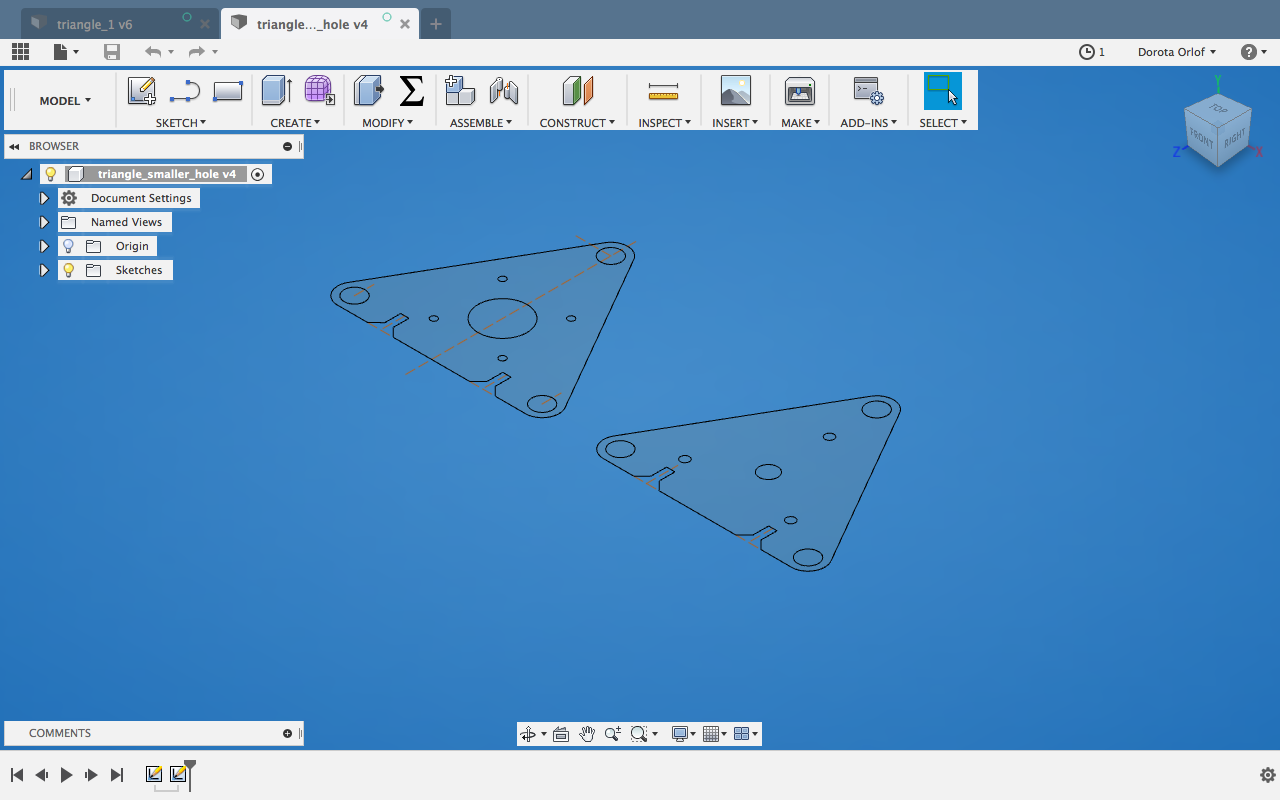Toggle the Sketches folder lightbulb

[69, 270]
